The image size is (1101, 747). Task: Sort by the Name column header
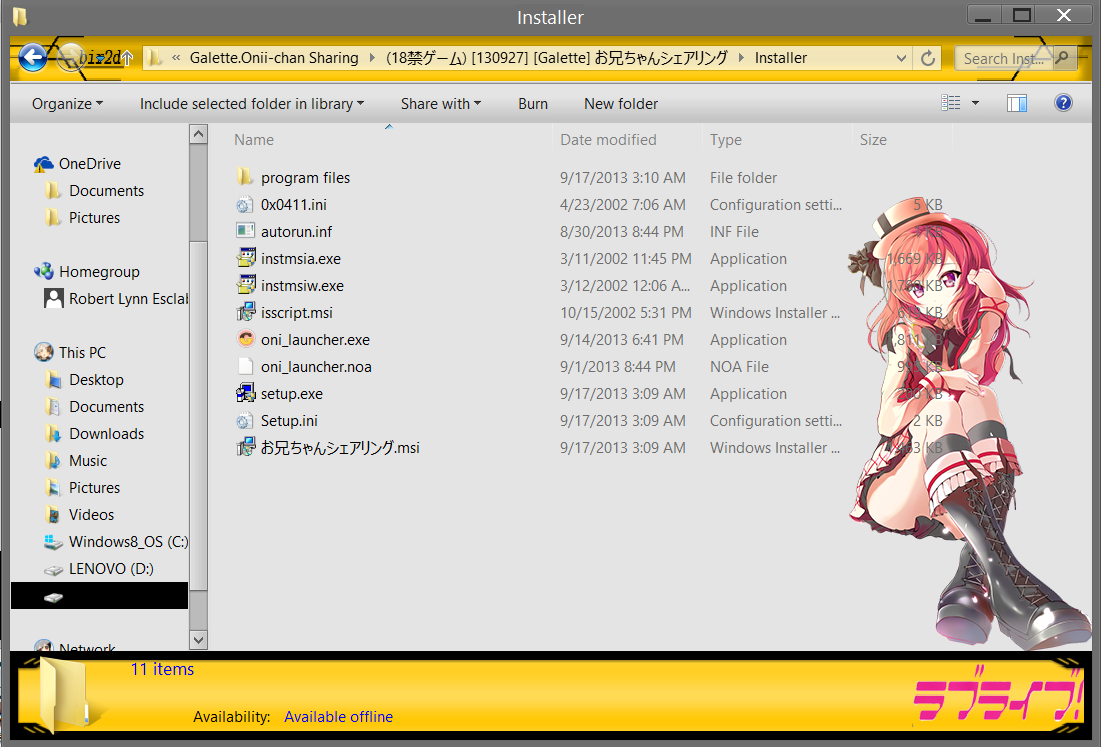pos(254,140)
